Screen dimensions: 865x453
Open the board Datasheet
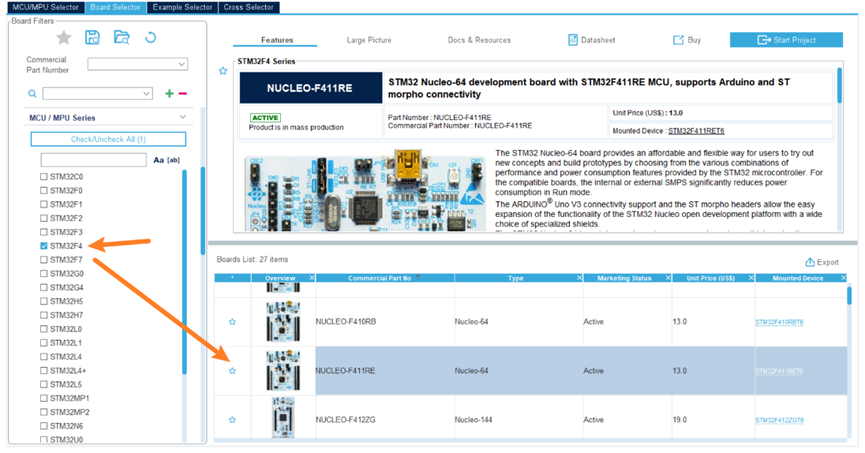[591, 40]
